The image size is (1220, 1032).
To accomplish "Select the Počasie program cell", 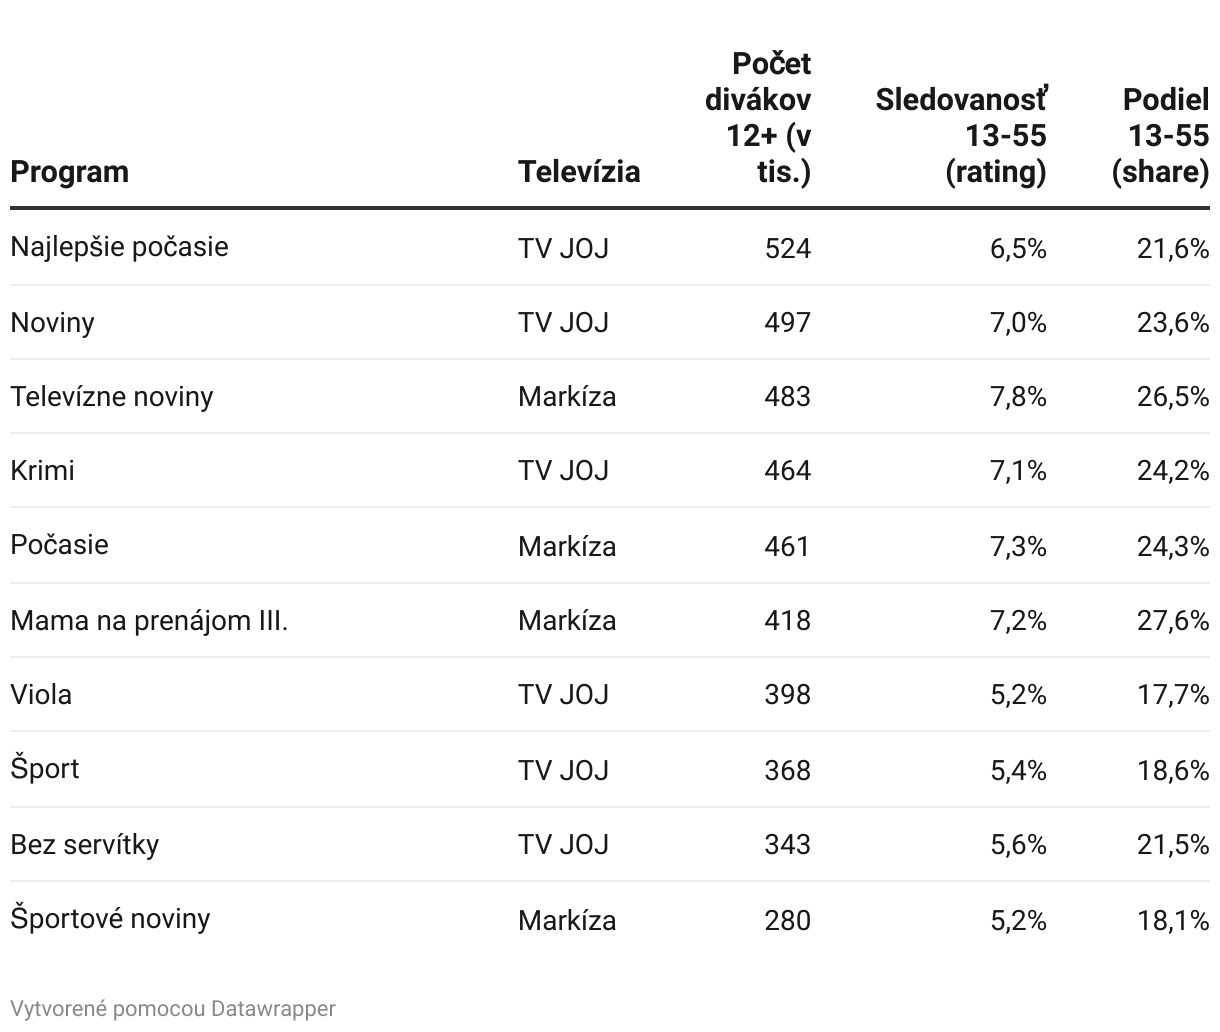I will coord(59,545).
